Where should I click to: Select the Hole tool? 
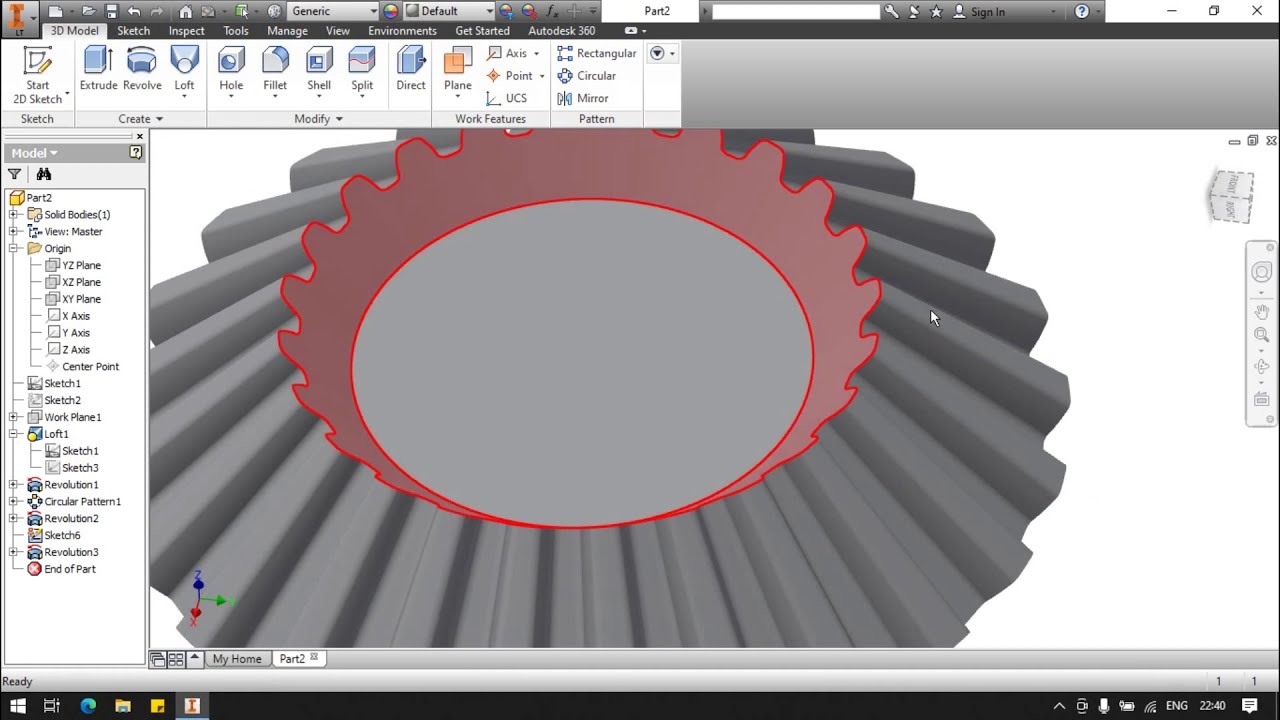coord(231,70)
